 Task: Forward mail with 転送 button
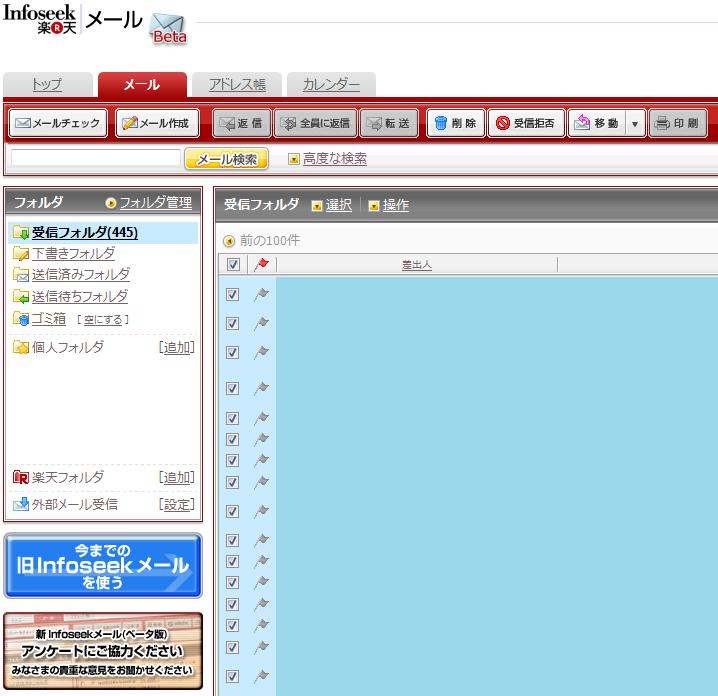(389, 123)
